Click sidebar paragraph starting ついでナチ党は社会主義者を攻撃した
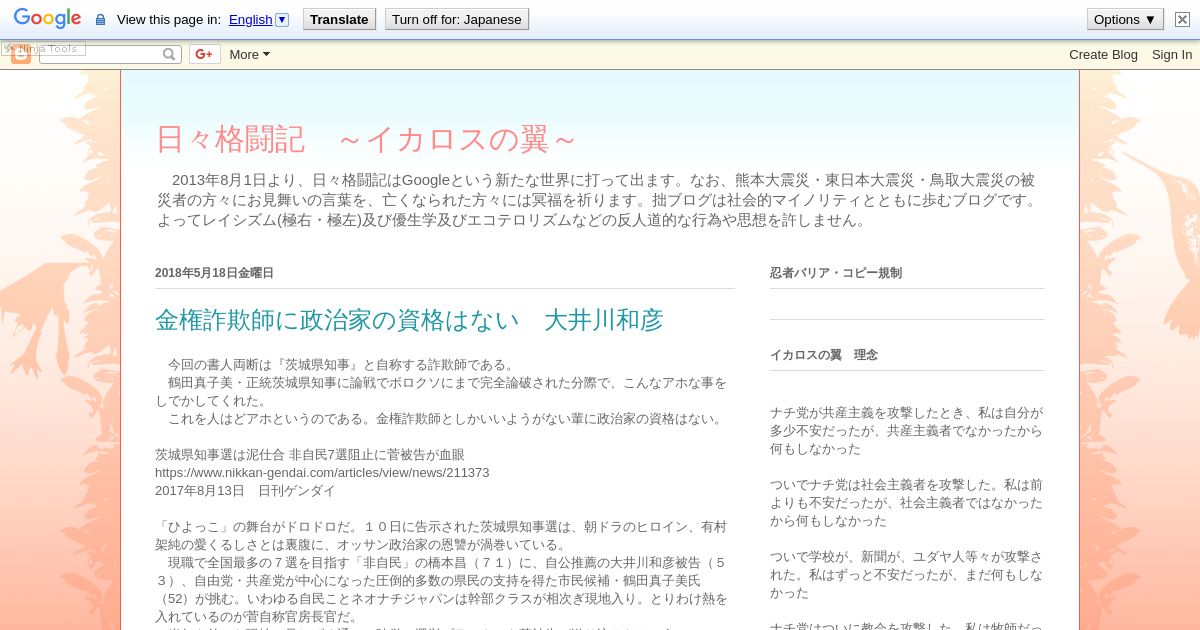This screenshot has height=630, width=1200. pyautogui.click(x=906, y=502)
